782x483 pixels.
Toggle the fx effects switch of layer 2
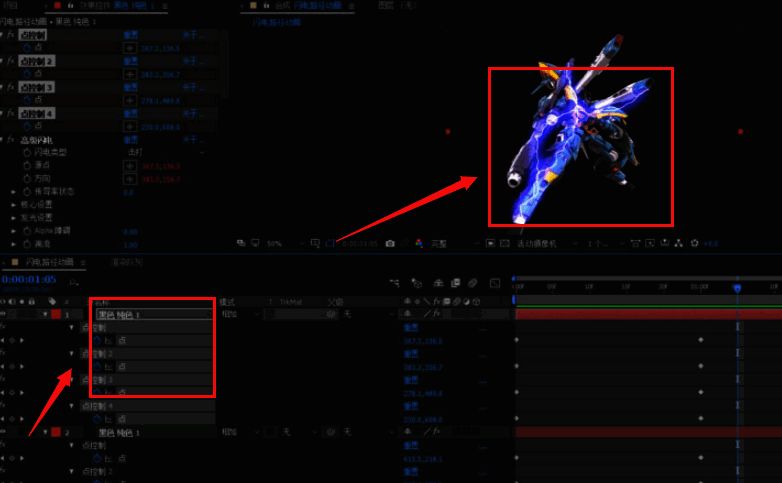[x=436, y=432]
